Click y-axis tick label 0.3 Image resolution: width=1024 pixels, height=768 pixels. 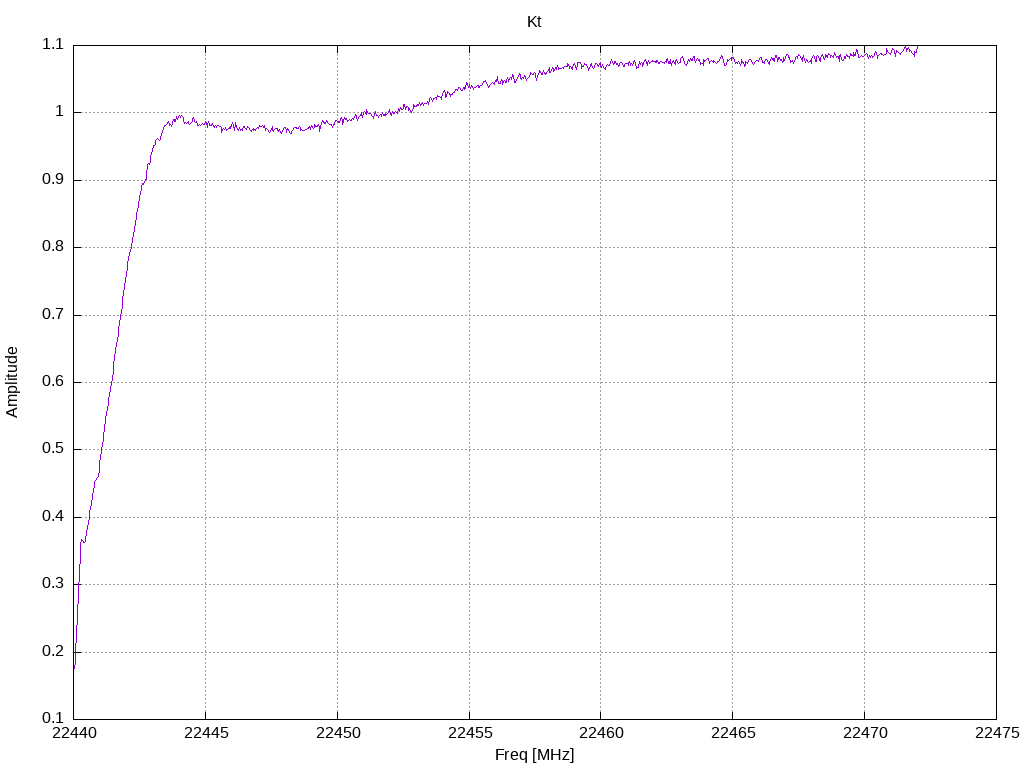(x=53, y=583)
